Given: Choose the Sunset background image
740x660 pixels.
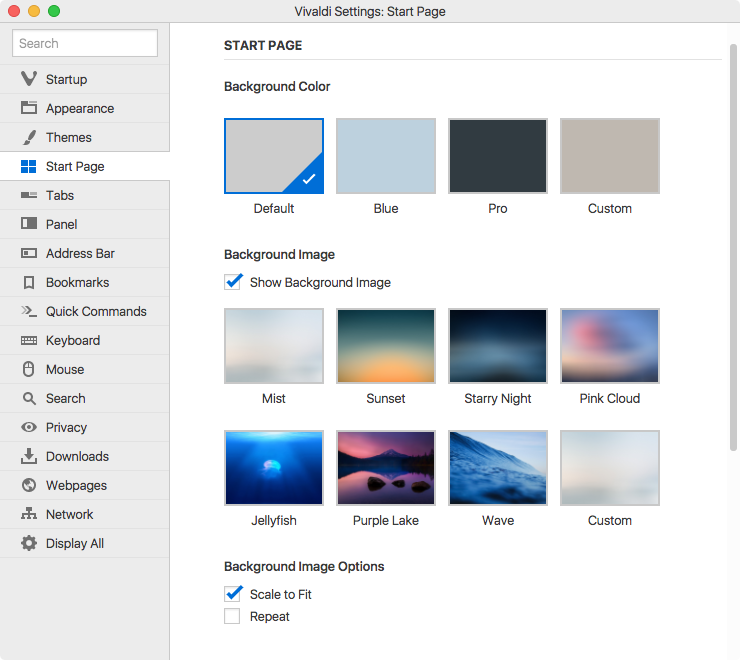Looking at the screenshot, I should pyautogui.click(x=386, y=346).
